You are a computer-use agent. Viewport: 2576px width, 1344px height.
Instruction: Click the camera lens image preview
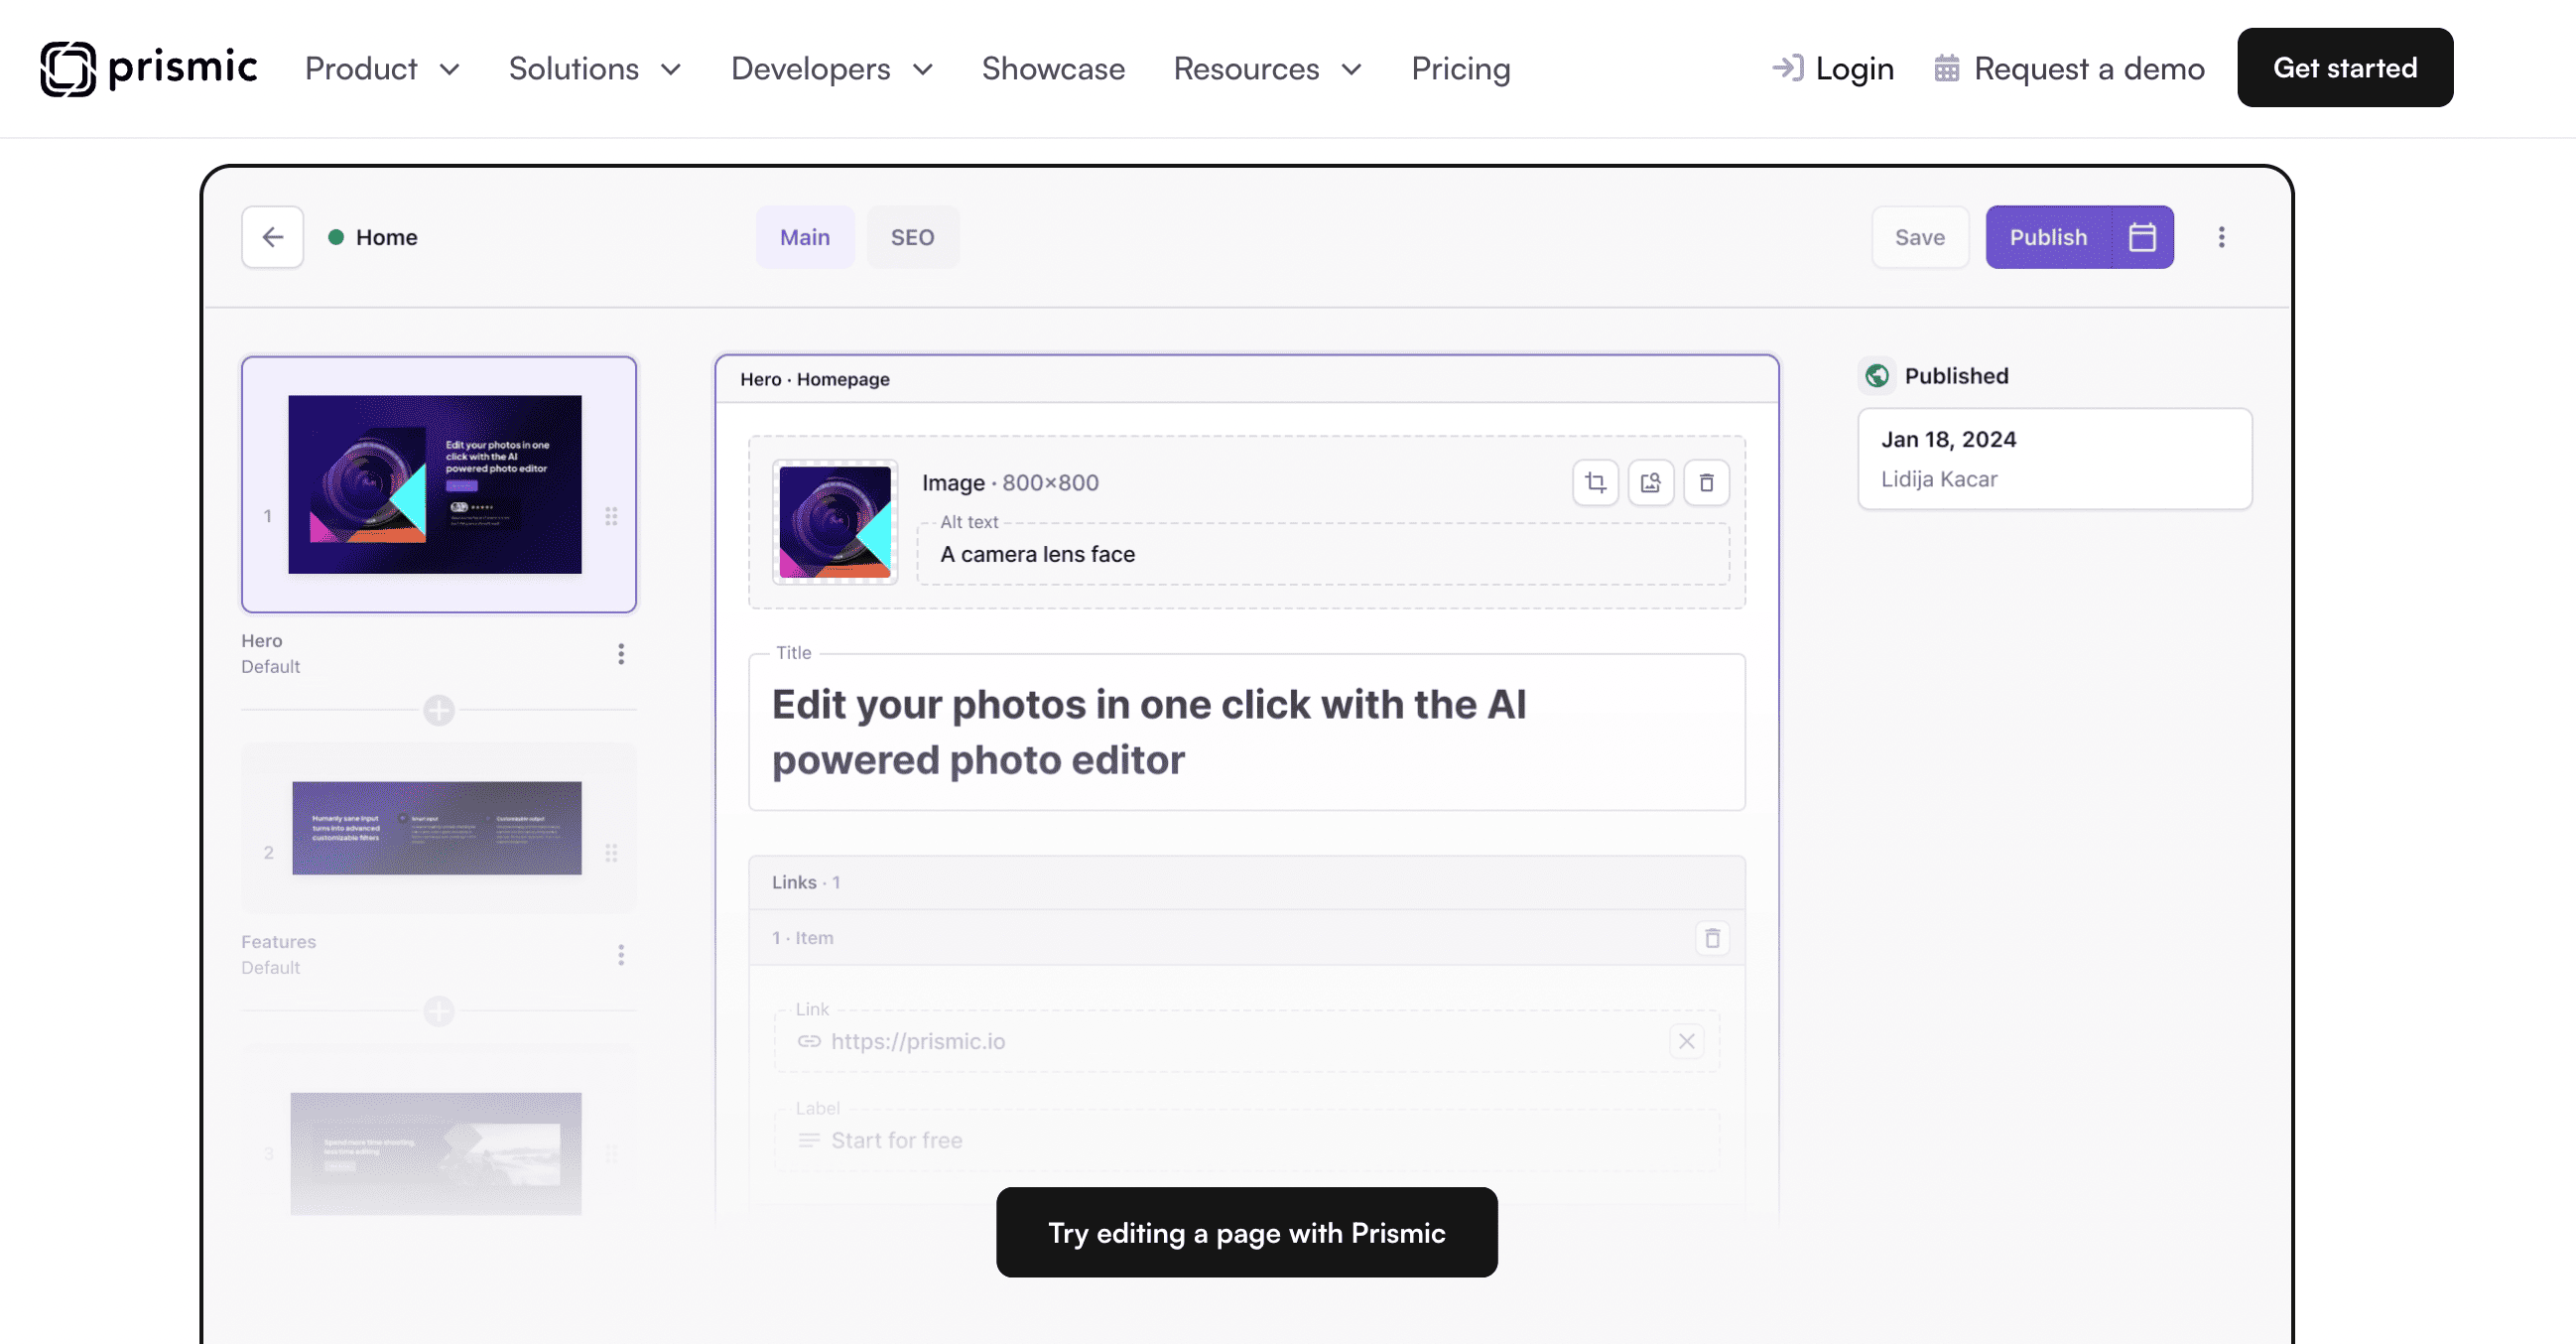coord(835,522)
